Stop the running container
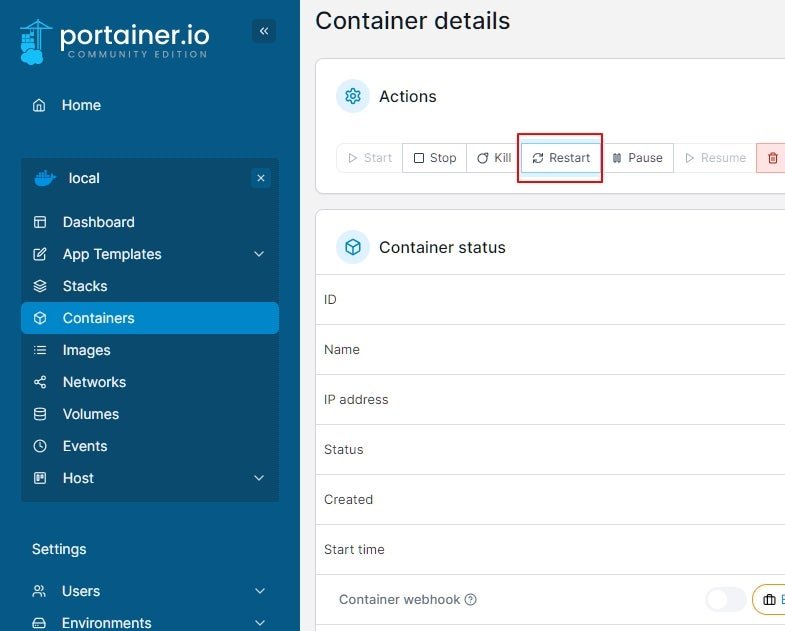The height and width of the screenshot is (631, 785). tap(435, 158)
